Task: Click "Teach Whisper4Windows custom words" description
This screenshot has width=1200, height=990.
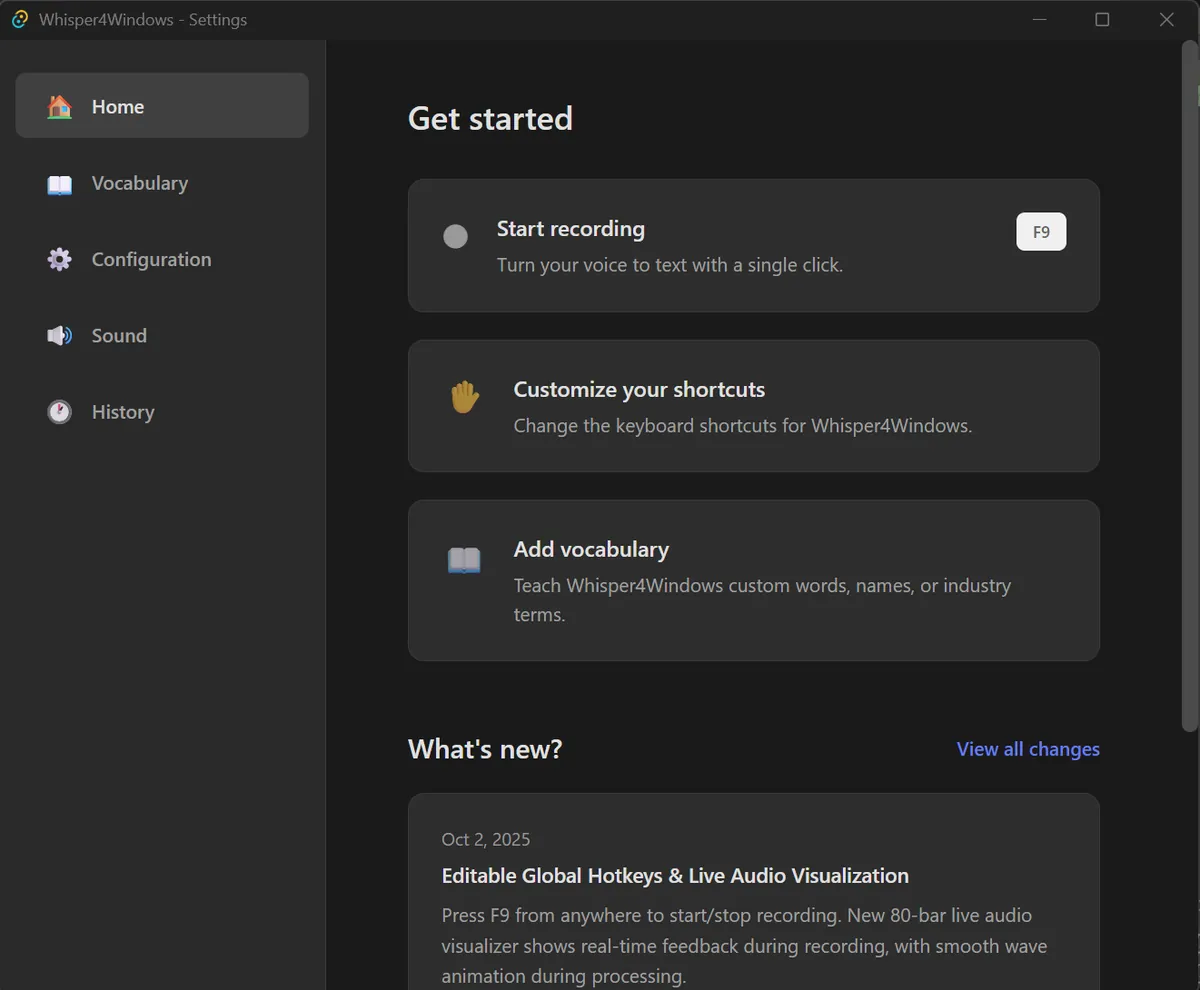Action: pos(762,600)
